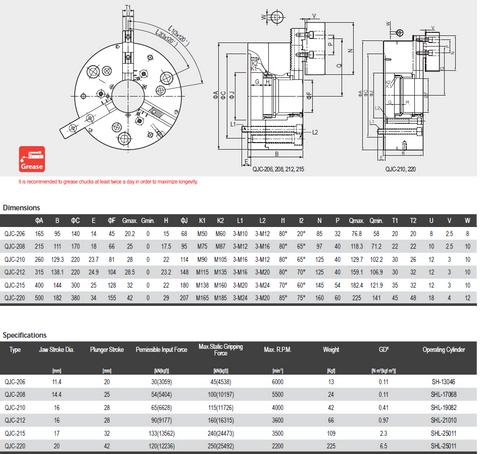The image size is (480, 454).
Task: Click the operating cylinder SHL-21010
Action: point(443,420)
